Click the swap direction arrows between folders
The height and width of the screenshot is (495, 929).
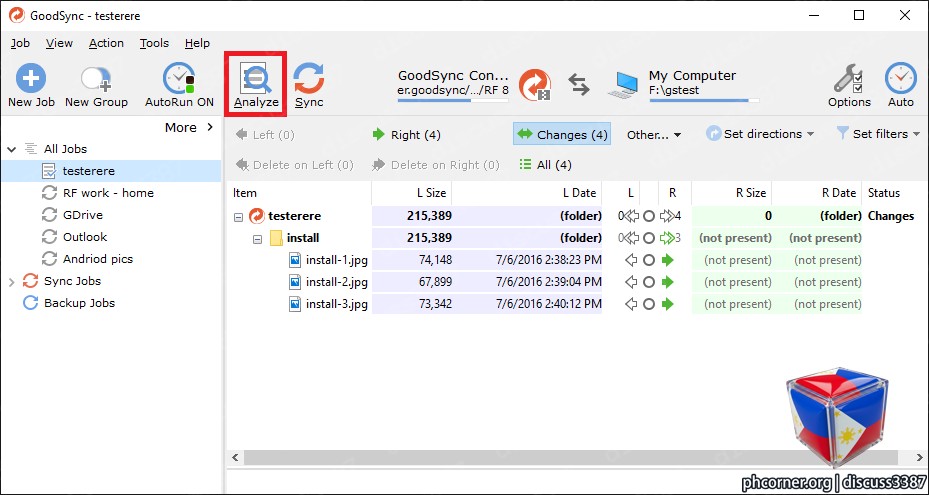(579, 84)
